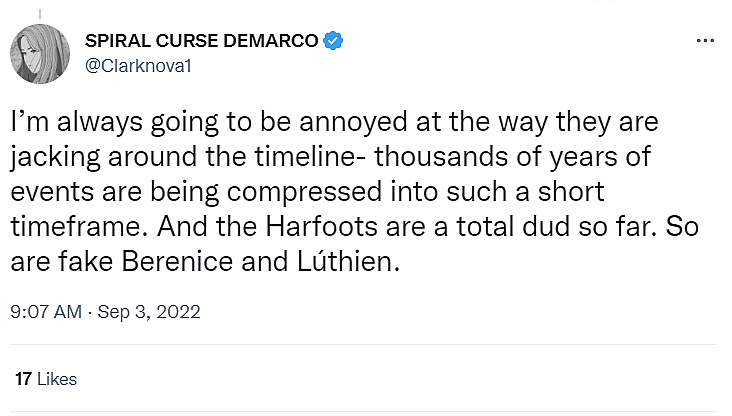Open the SPIRAL CURSE DEMARCO profile avatar

(41, 53)
